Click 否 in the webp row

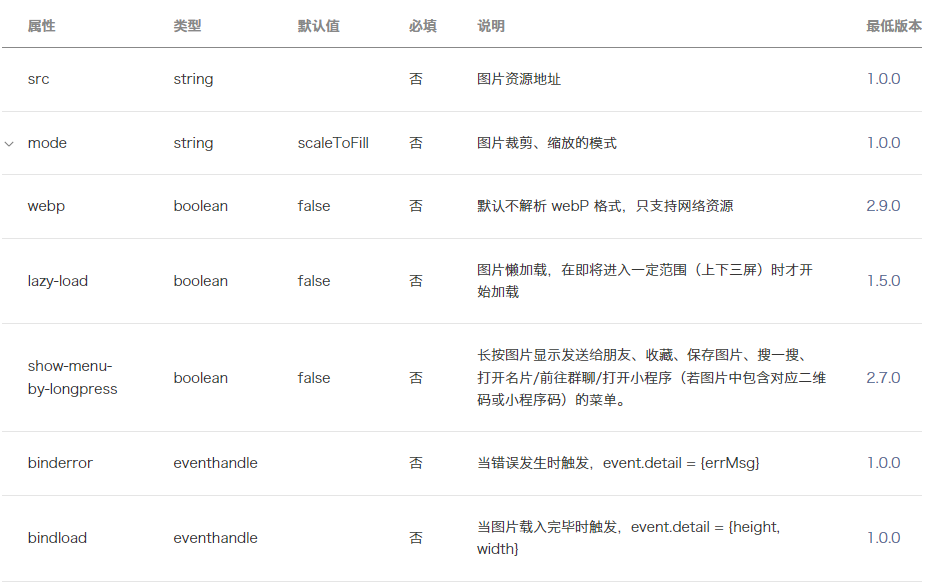[x=416, y=206]
